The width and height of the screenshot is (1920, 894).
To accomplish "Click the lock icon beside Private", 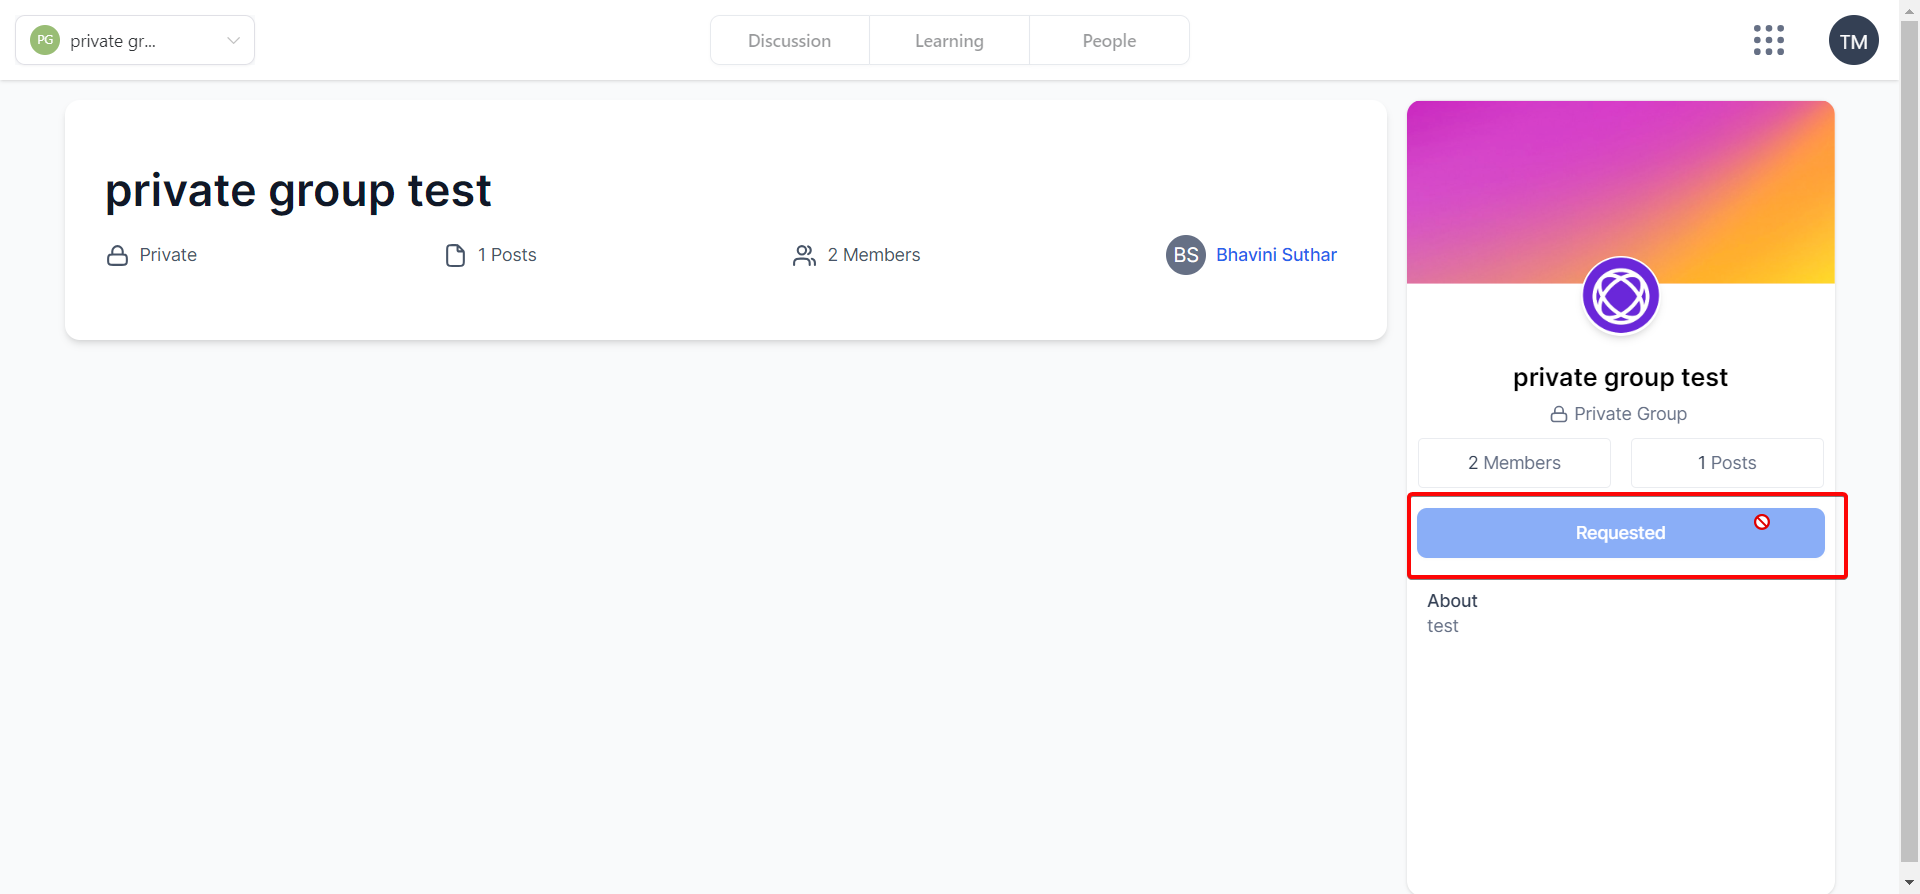I will [x=117, y=256].
